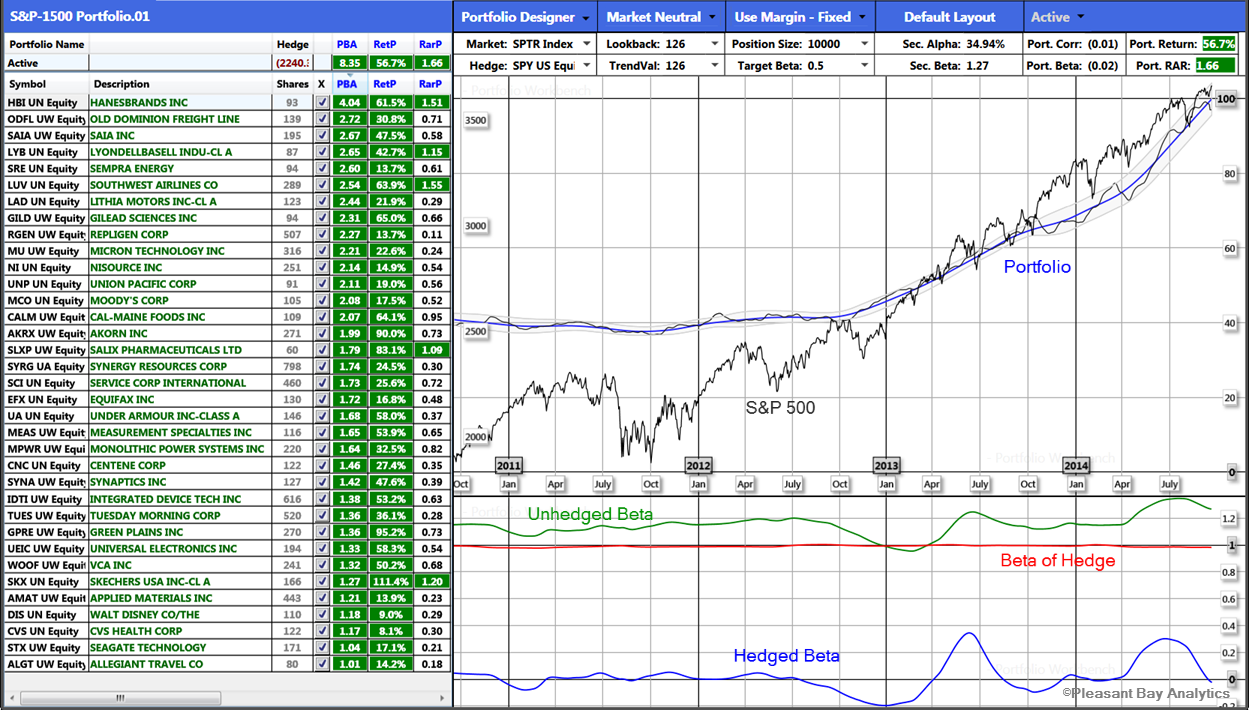This screenshot has width=1249, height=710.
Task: Click the Sec. Alpha 34.94% field
Action: (948, 44)
